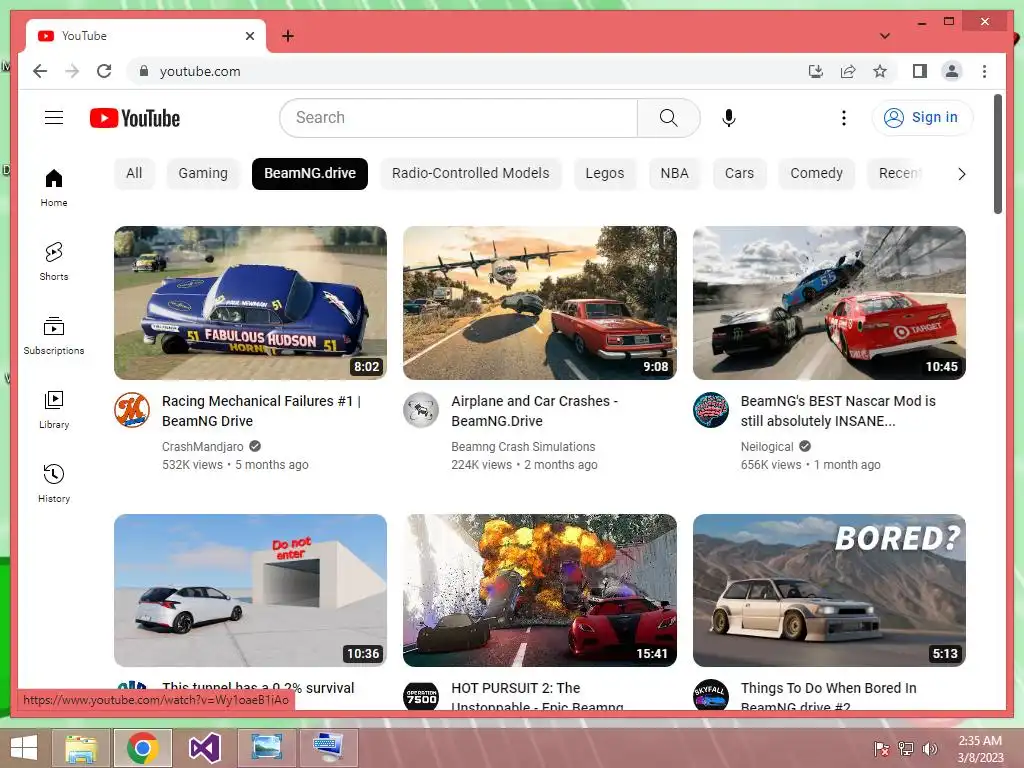
Task: Click the page vertical scrollbar
Action: pyautogui.click(x=998, y=154)
